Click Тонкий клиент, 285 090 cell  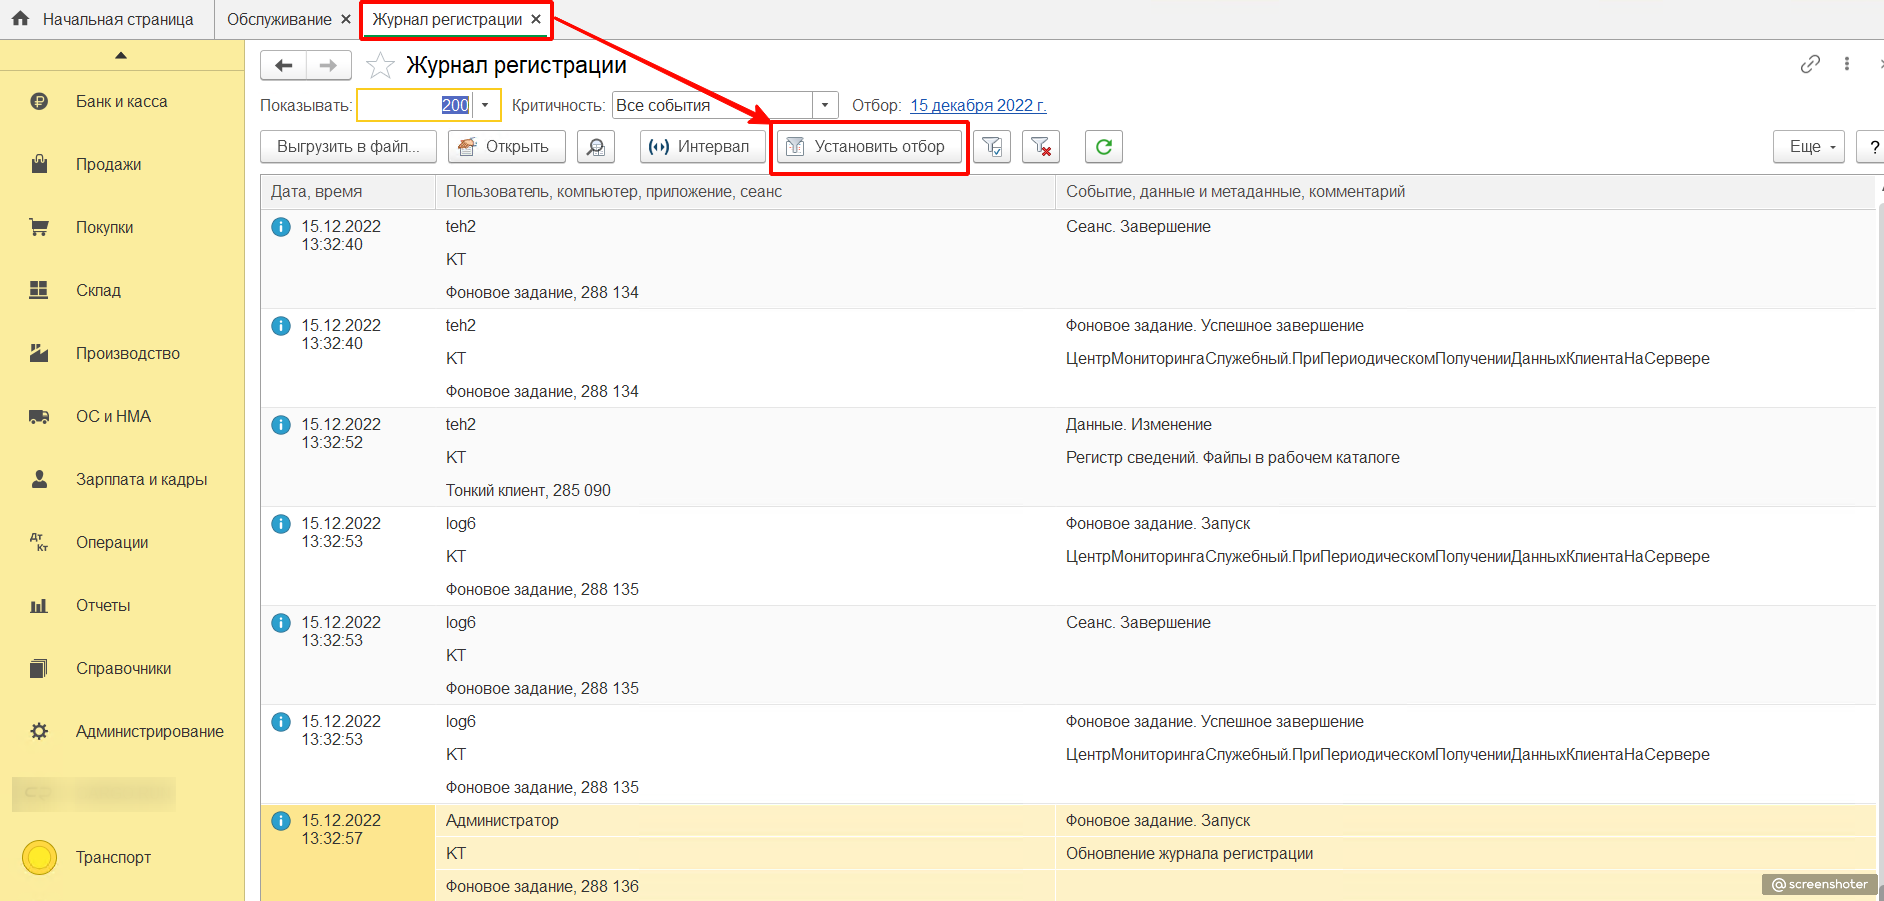coord(528,491)
